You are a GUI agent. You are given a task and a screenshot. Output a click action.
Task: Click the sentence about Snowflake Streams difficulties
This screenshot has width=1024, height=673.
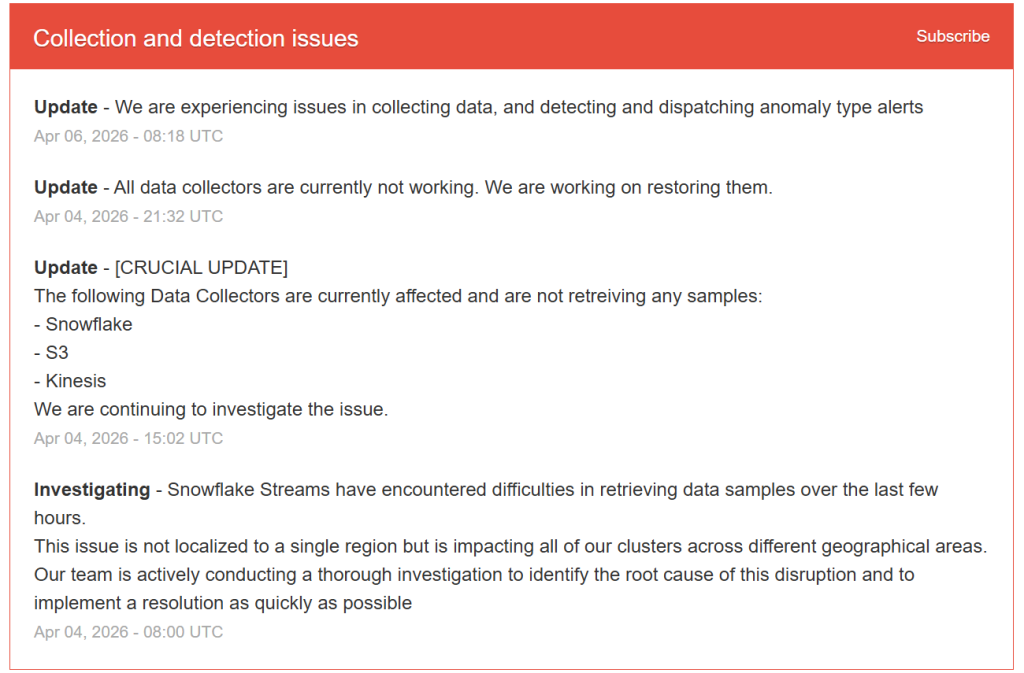coord(550,489)
